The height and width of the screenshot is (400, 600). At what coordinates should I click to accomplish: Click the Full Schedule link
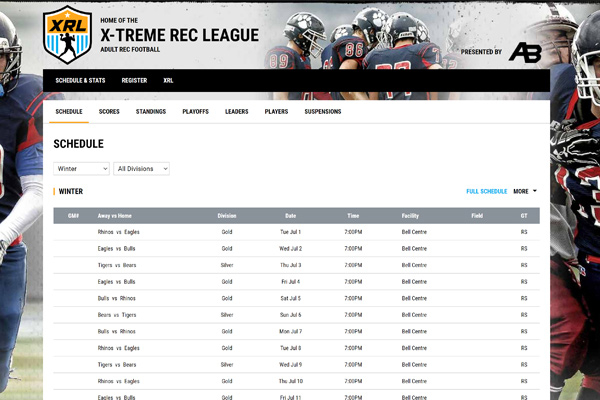point(486,191)
